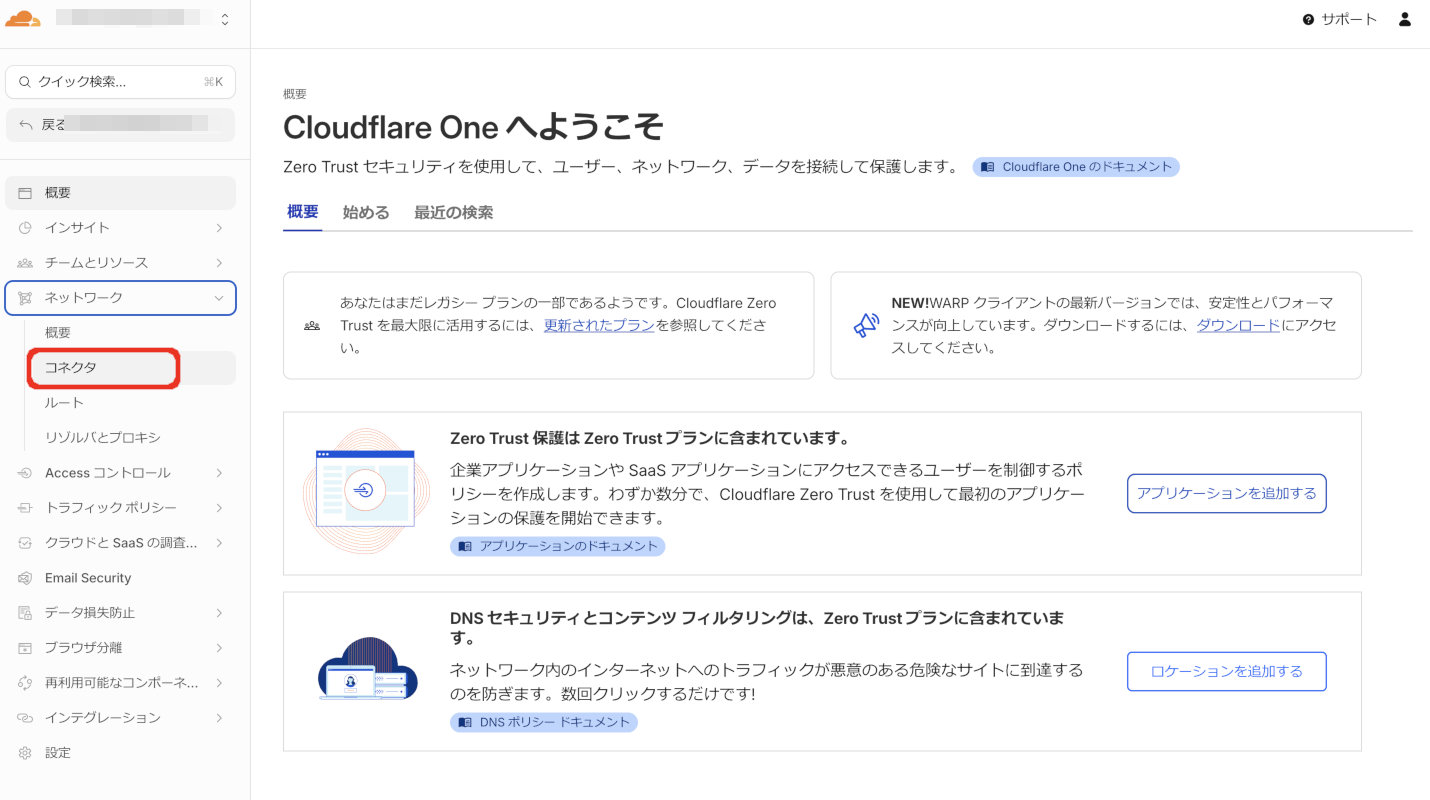Click the 設定 gear icon

coord(25,753)
